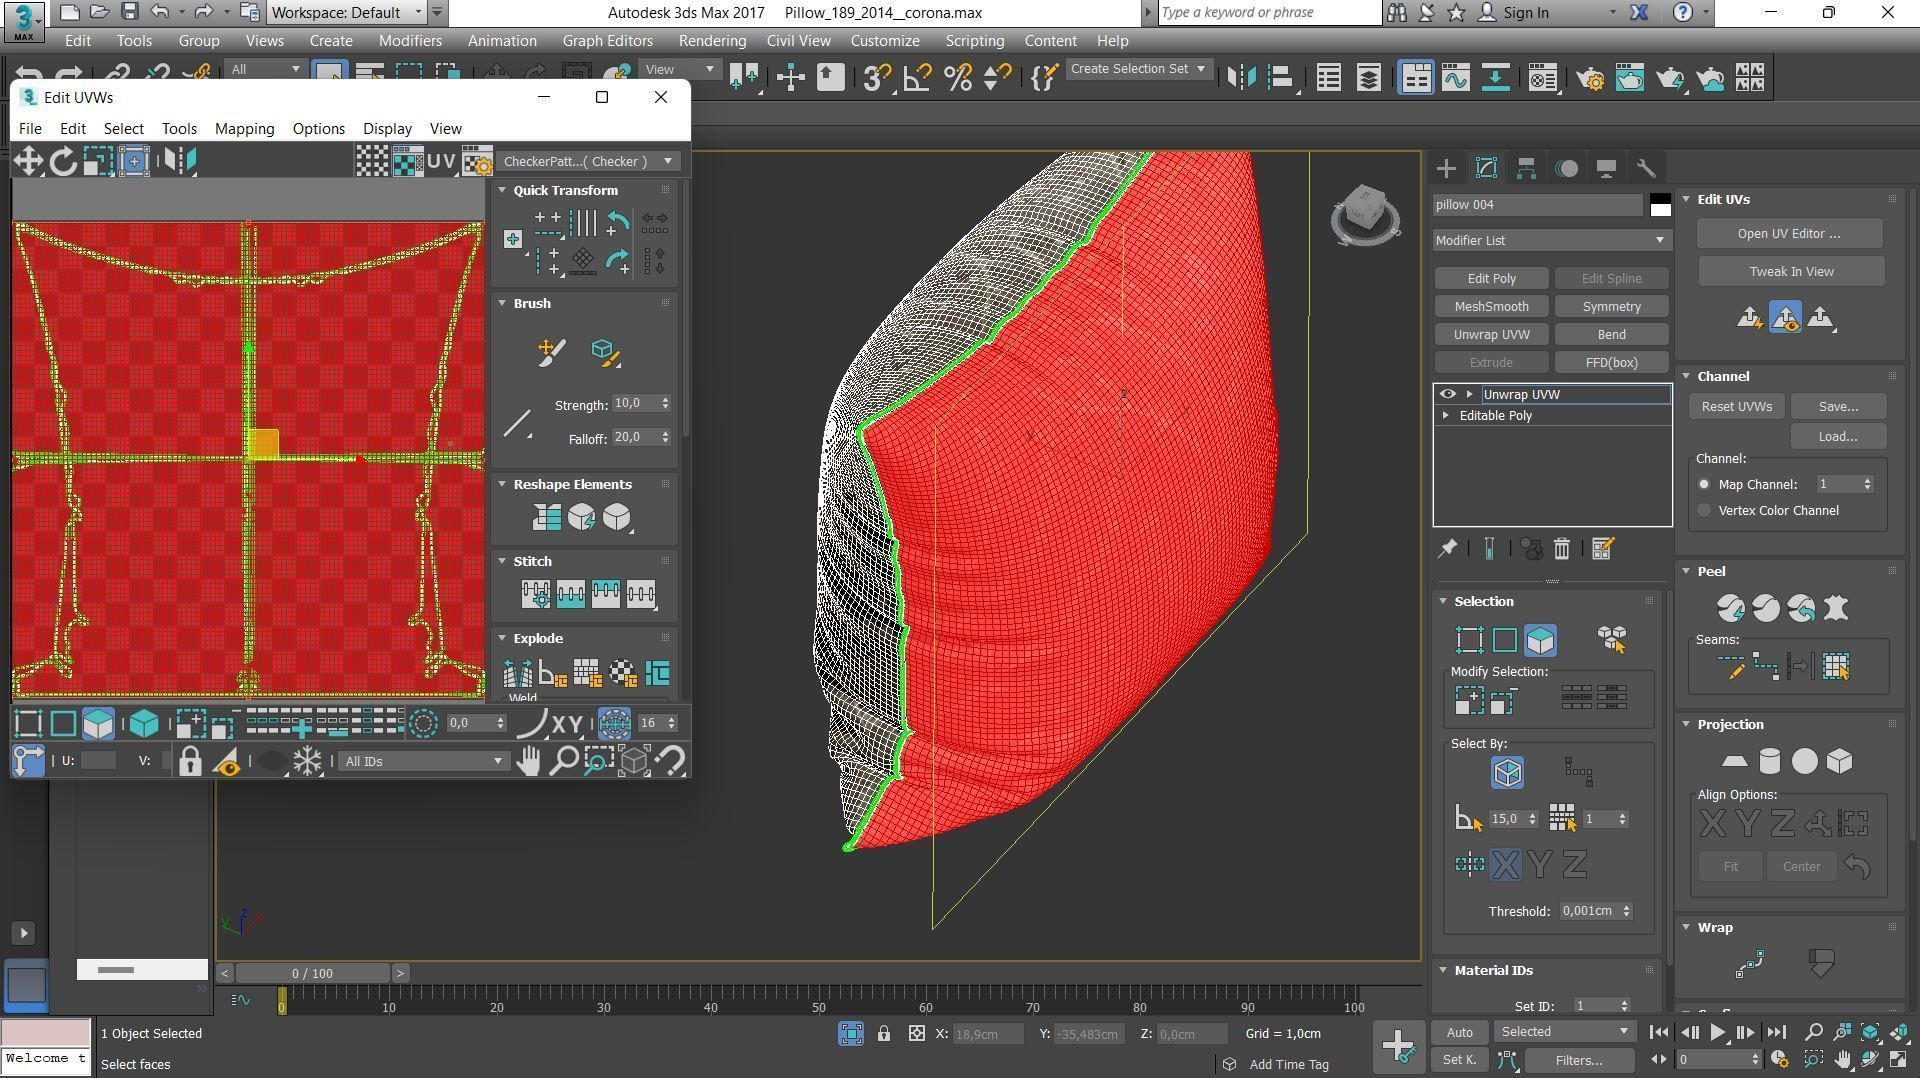The height and width of the screenshot is (1078, 1920).
Task: Click the Load... button in Channel rollout
Action: pos(1837,437)
